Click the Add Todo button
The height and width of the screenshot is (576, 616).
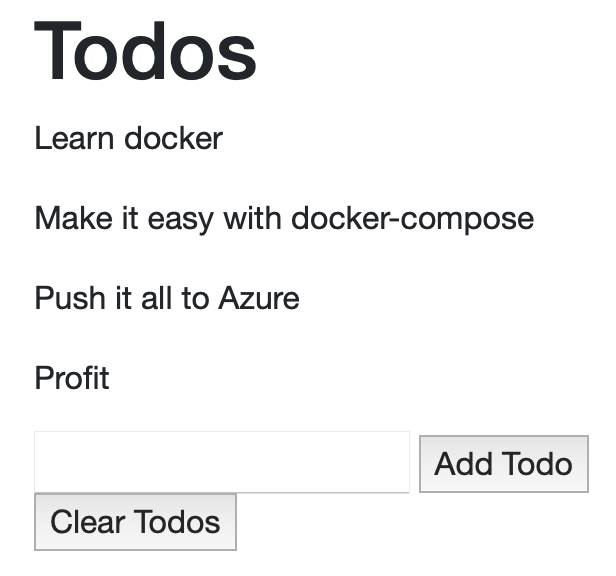click(x=503, y=464)
